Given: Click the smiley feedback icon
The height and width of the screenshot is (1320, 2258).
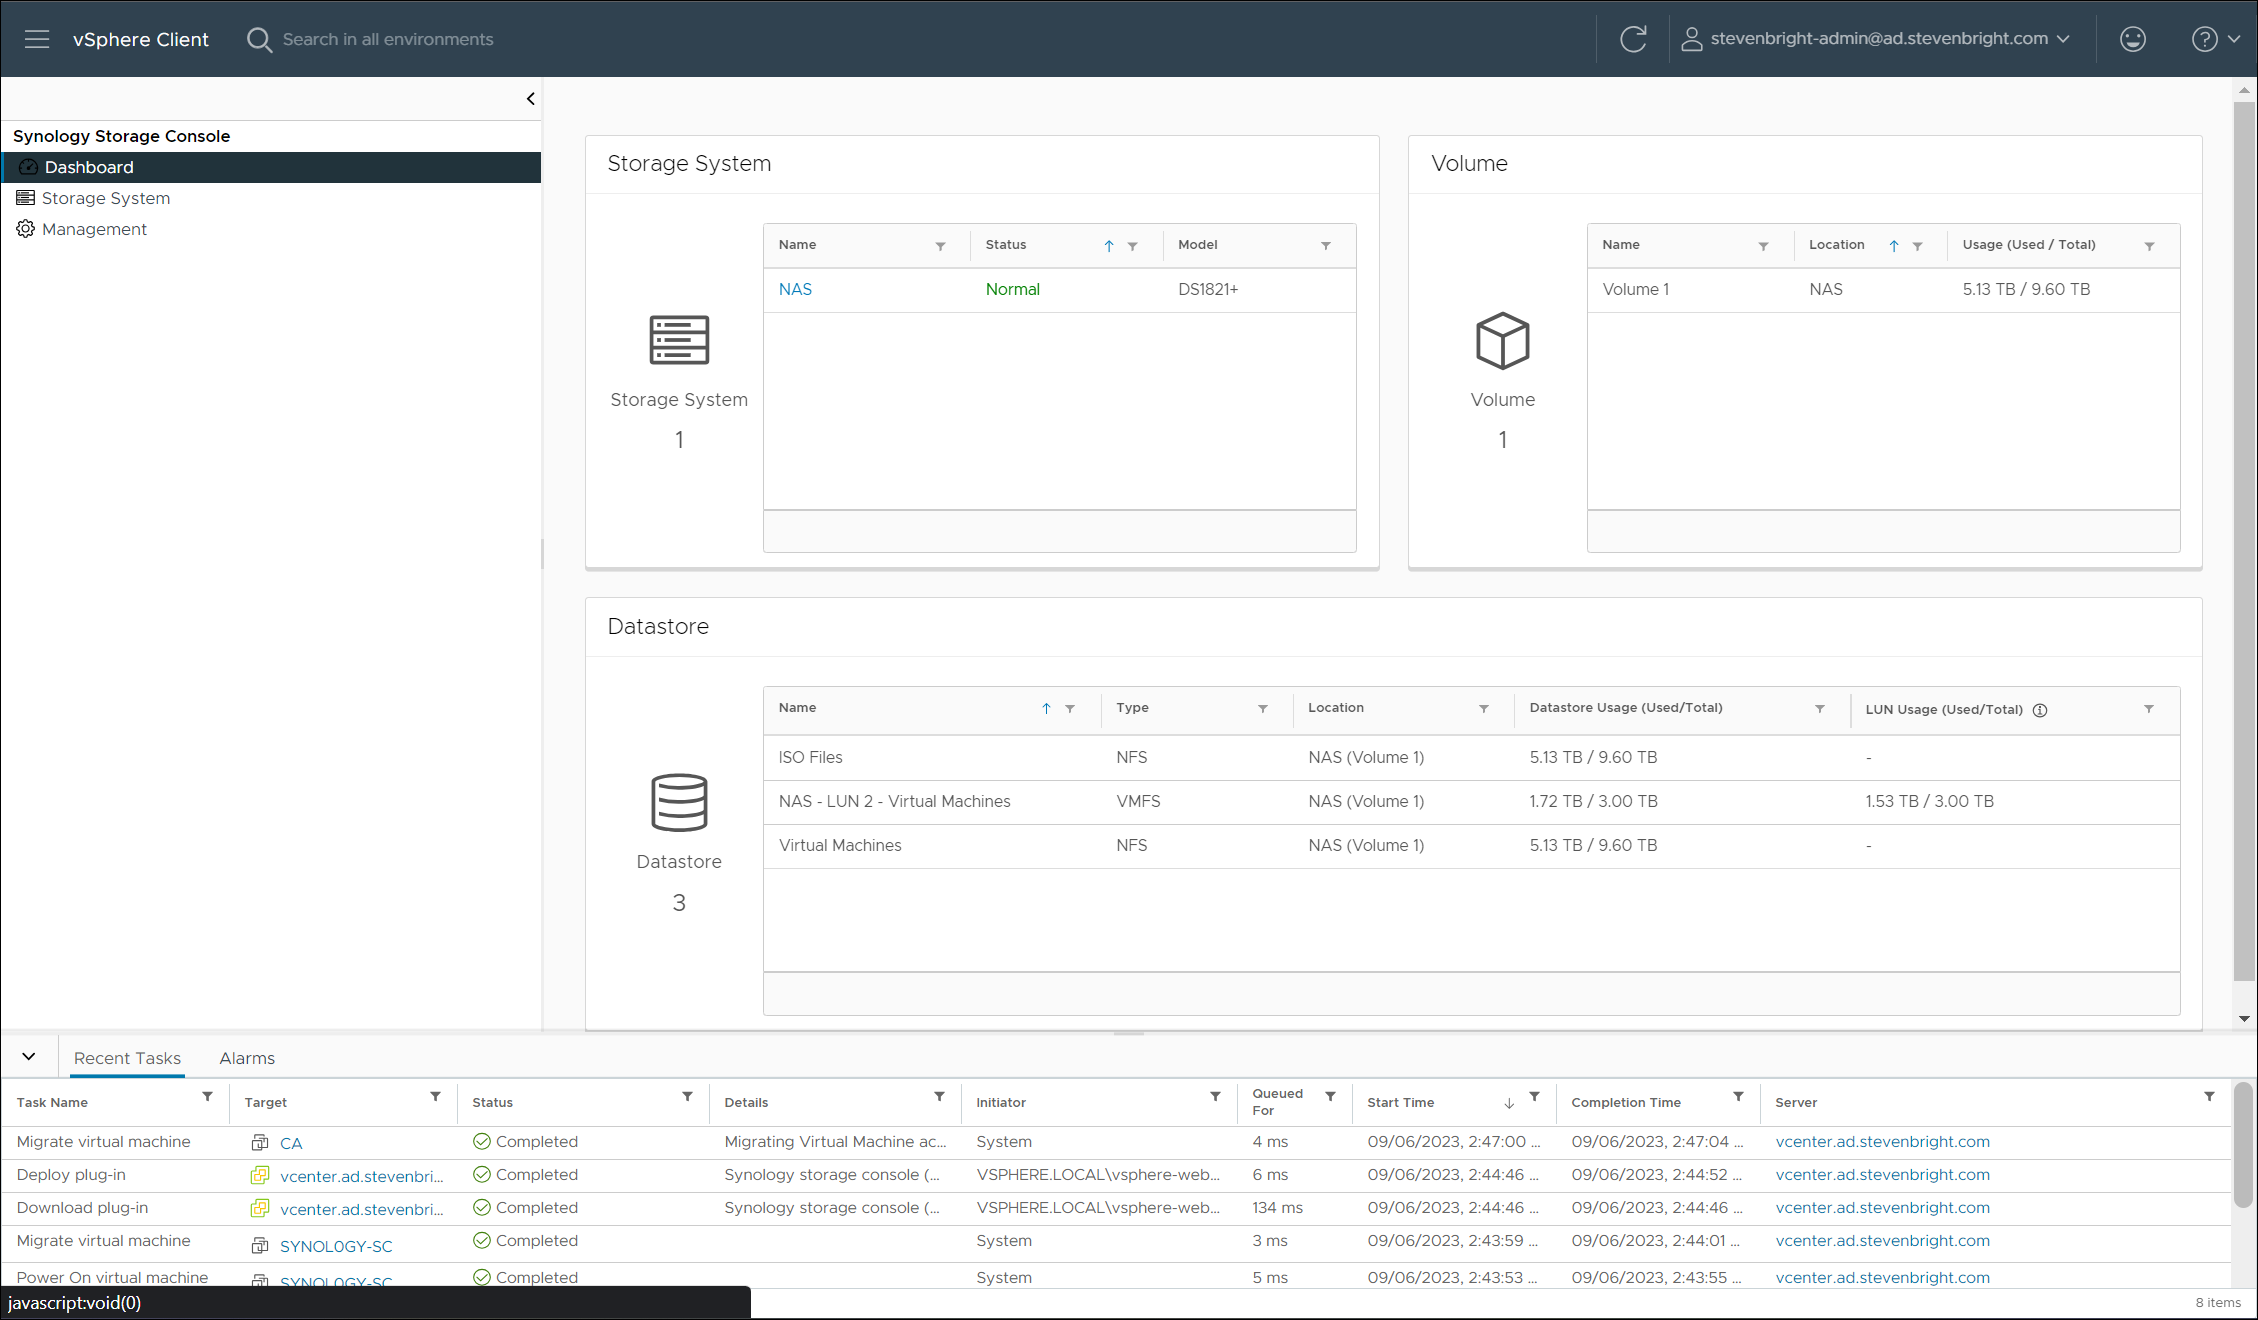Looking at the screenshot, I should 2132,39.
